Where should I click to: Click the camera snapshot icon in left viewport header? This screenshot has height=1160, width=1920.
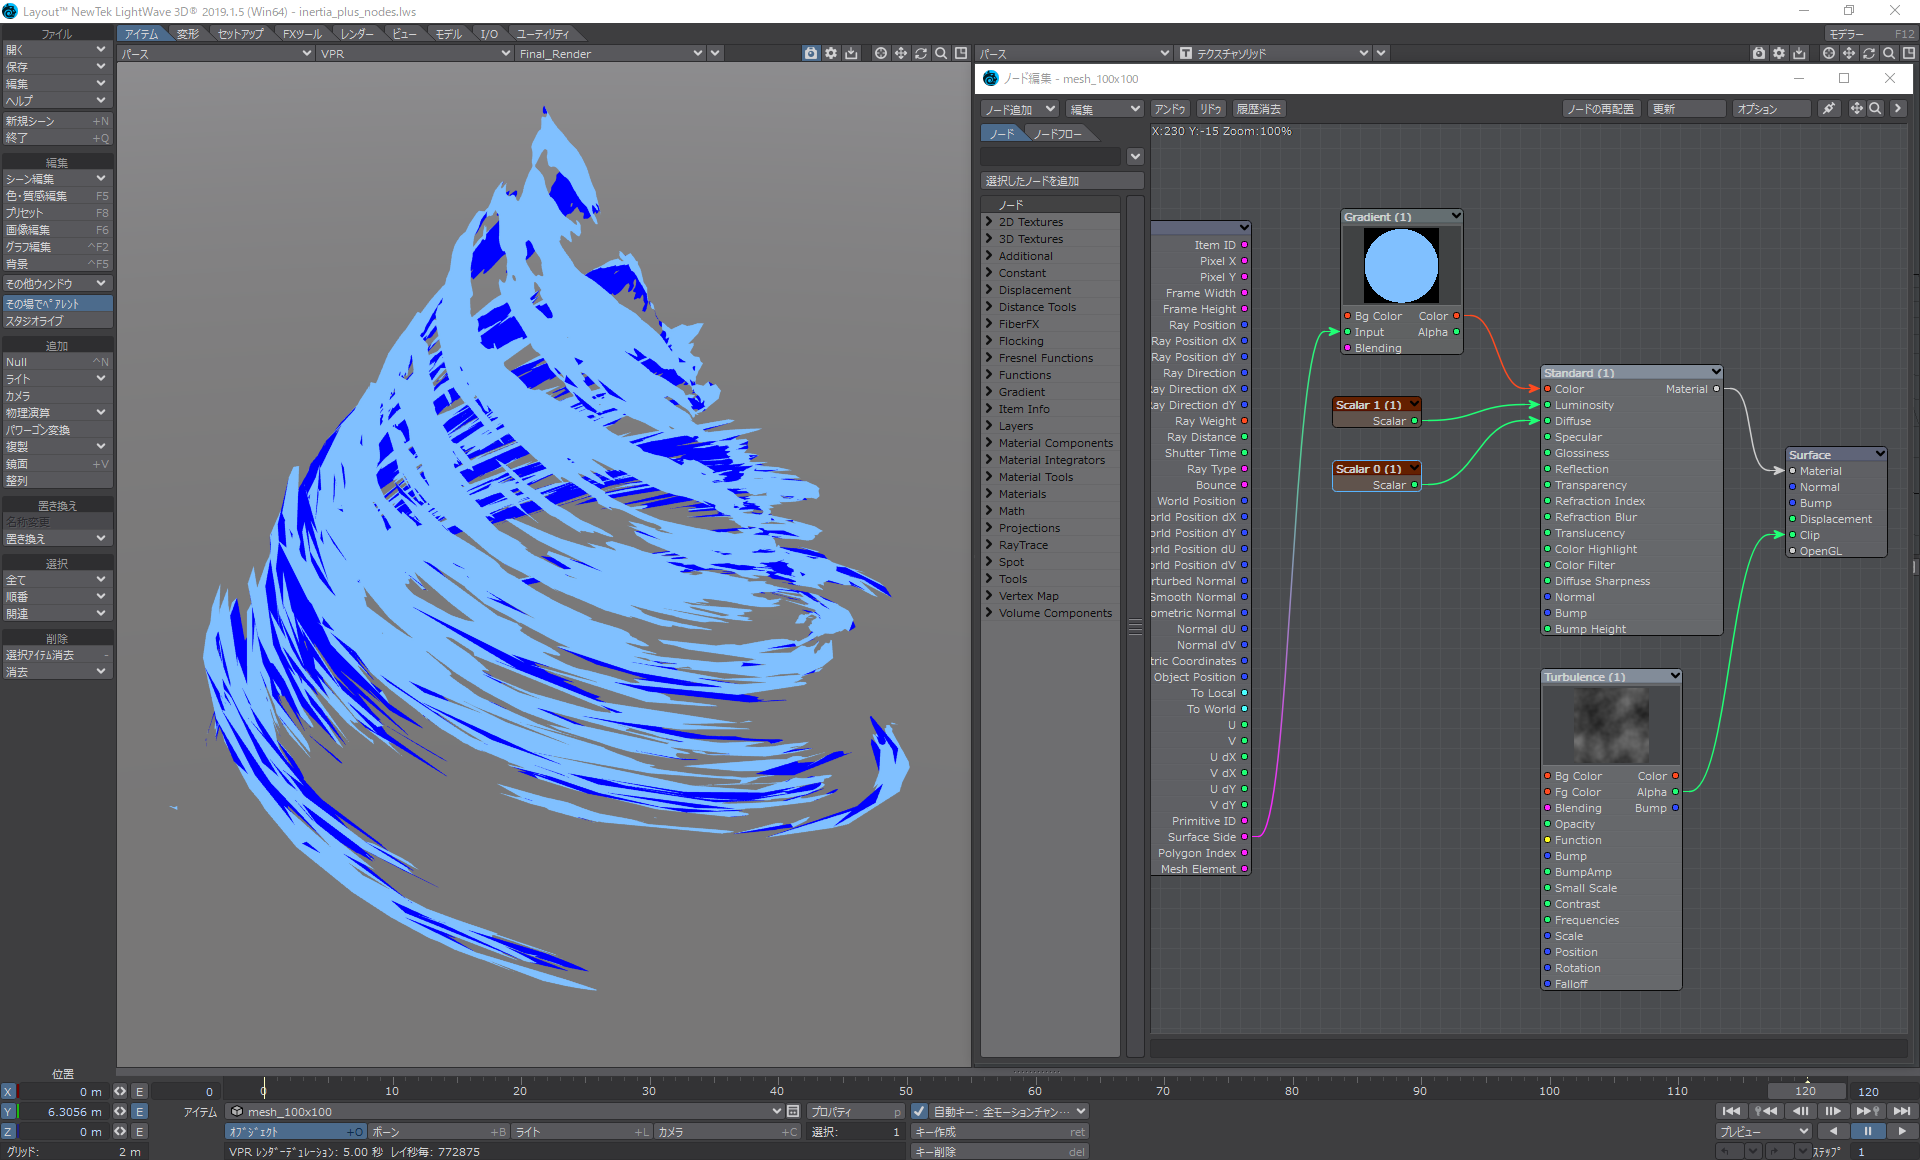(811, 53)
